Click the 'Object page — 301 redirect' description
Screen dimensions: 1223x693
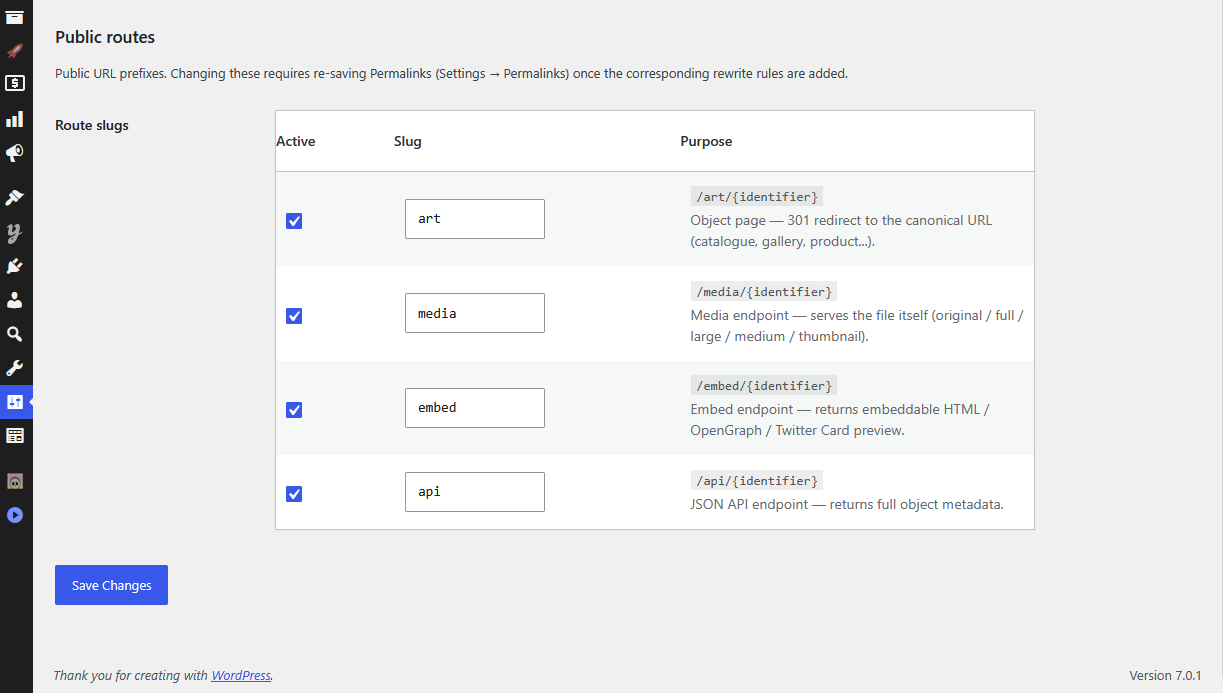click(841, 231)
